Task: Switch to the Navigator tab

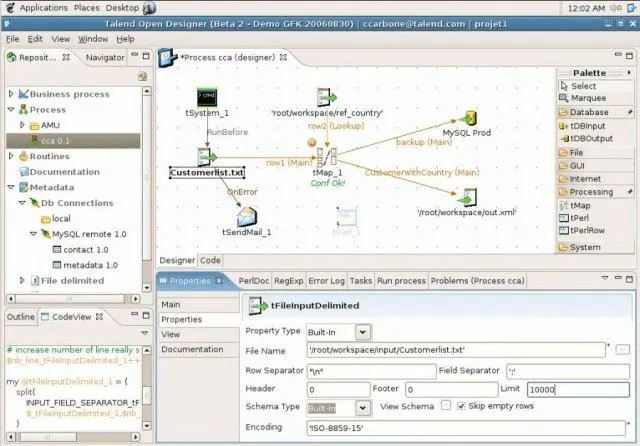Action: coord(105,58)
